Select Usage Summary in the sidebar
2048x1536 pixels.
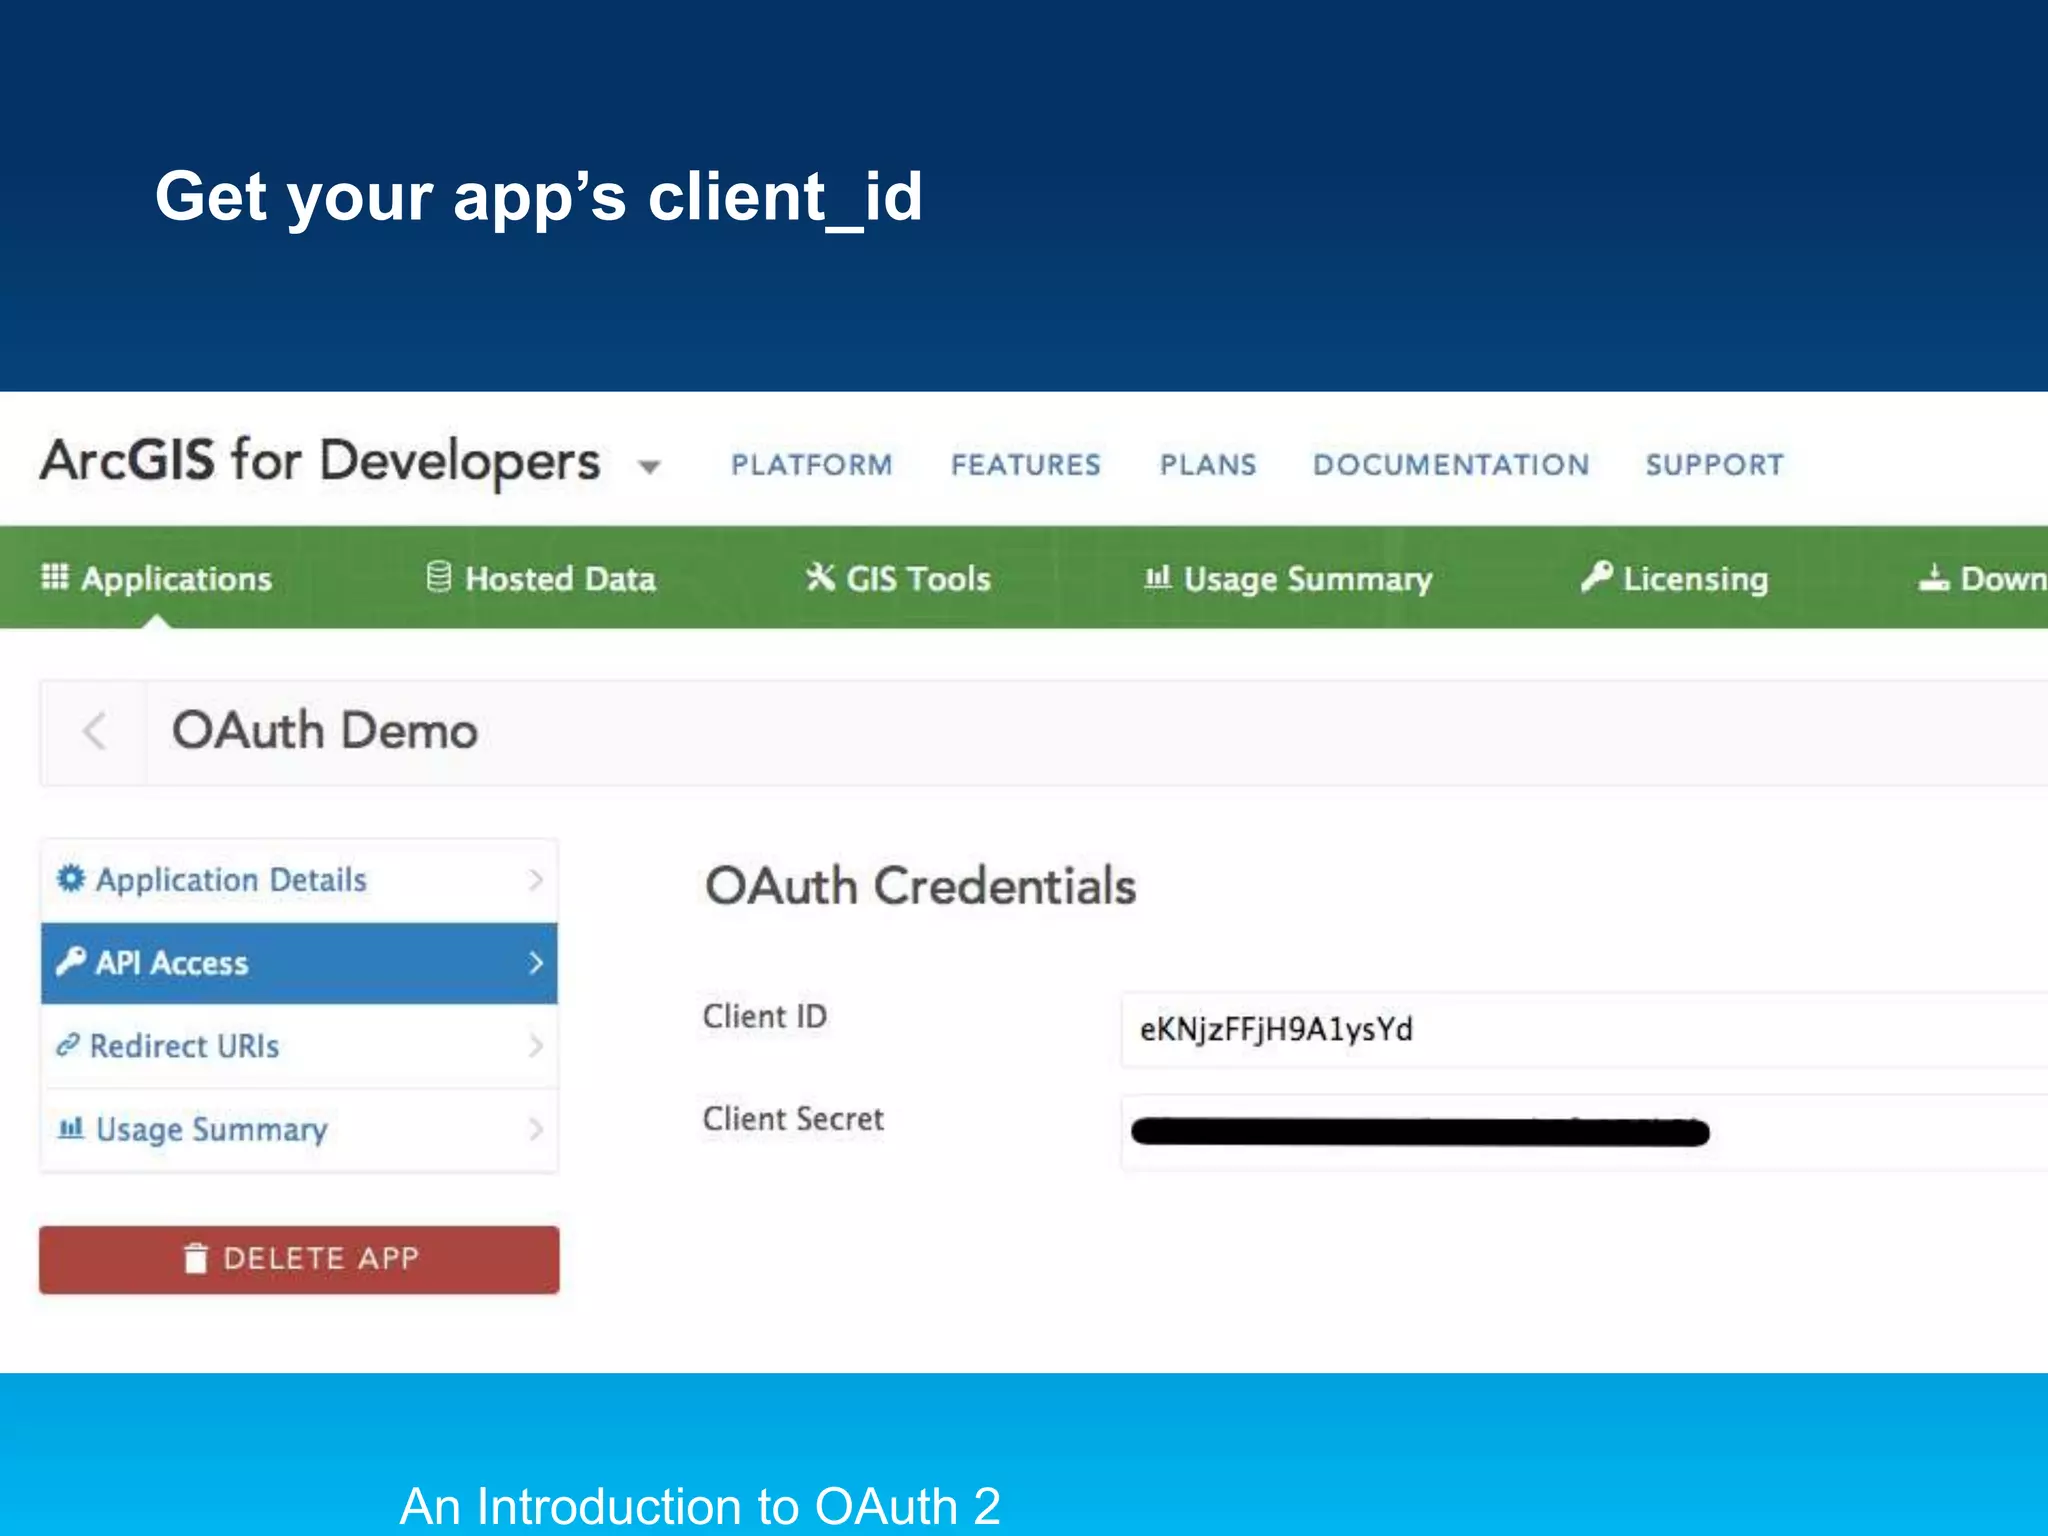click(x=299, y=1130)
